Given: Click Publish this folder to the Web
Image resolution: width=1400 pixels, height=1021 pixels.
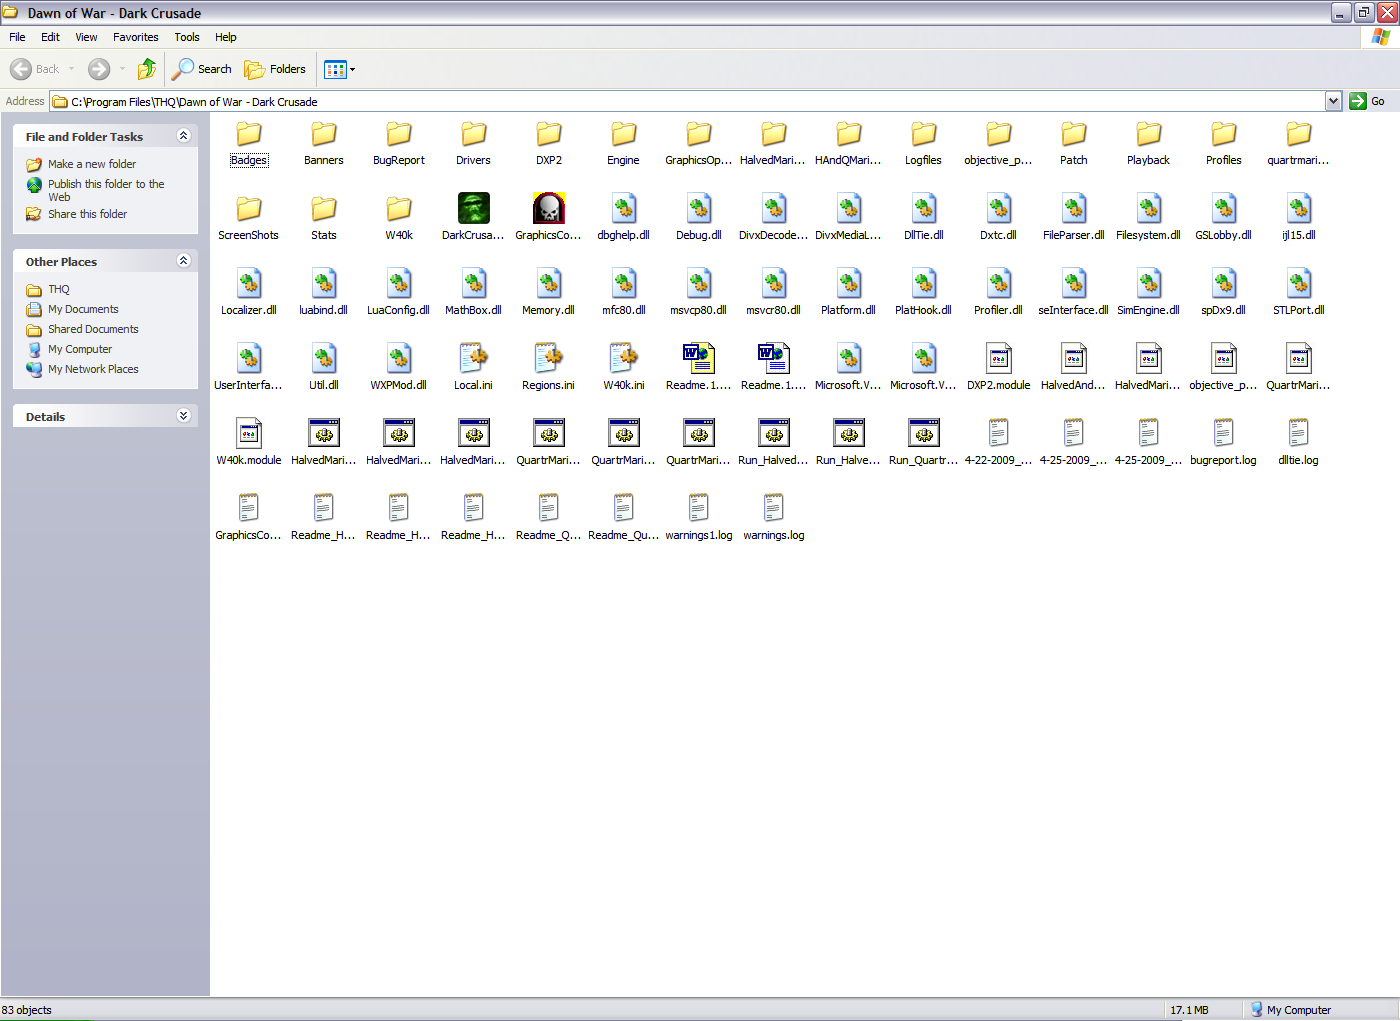Looking at the screenshot, I should pyautogui.click(x=106, y=190).
